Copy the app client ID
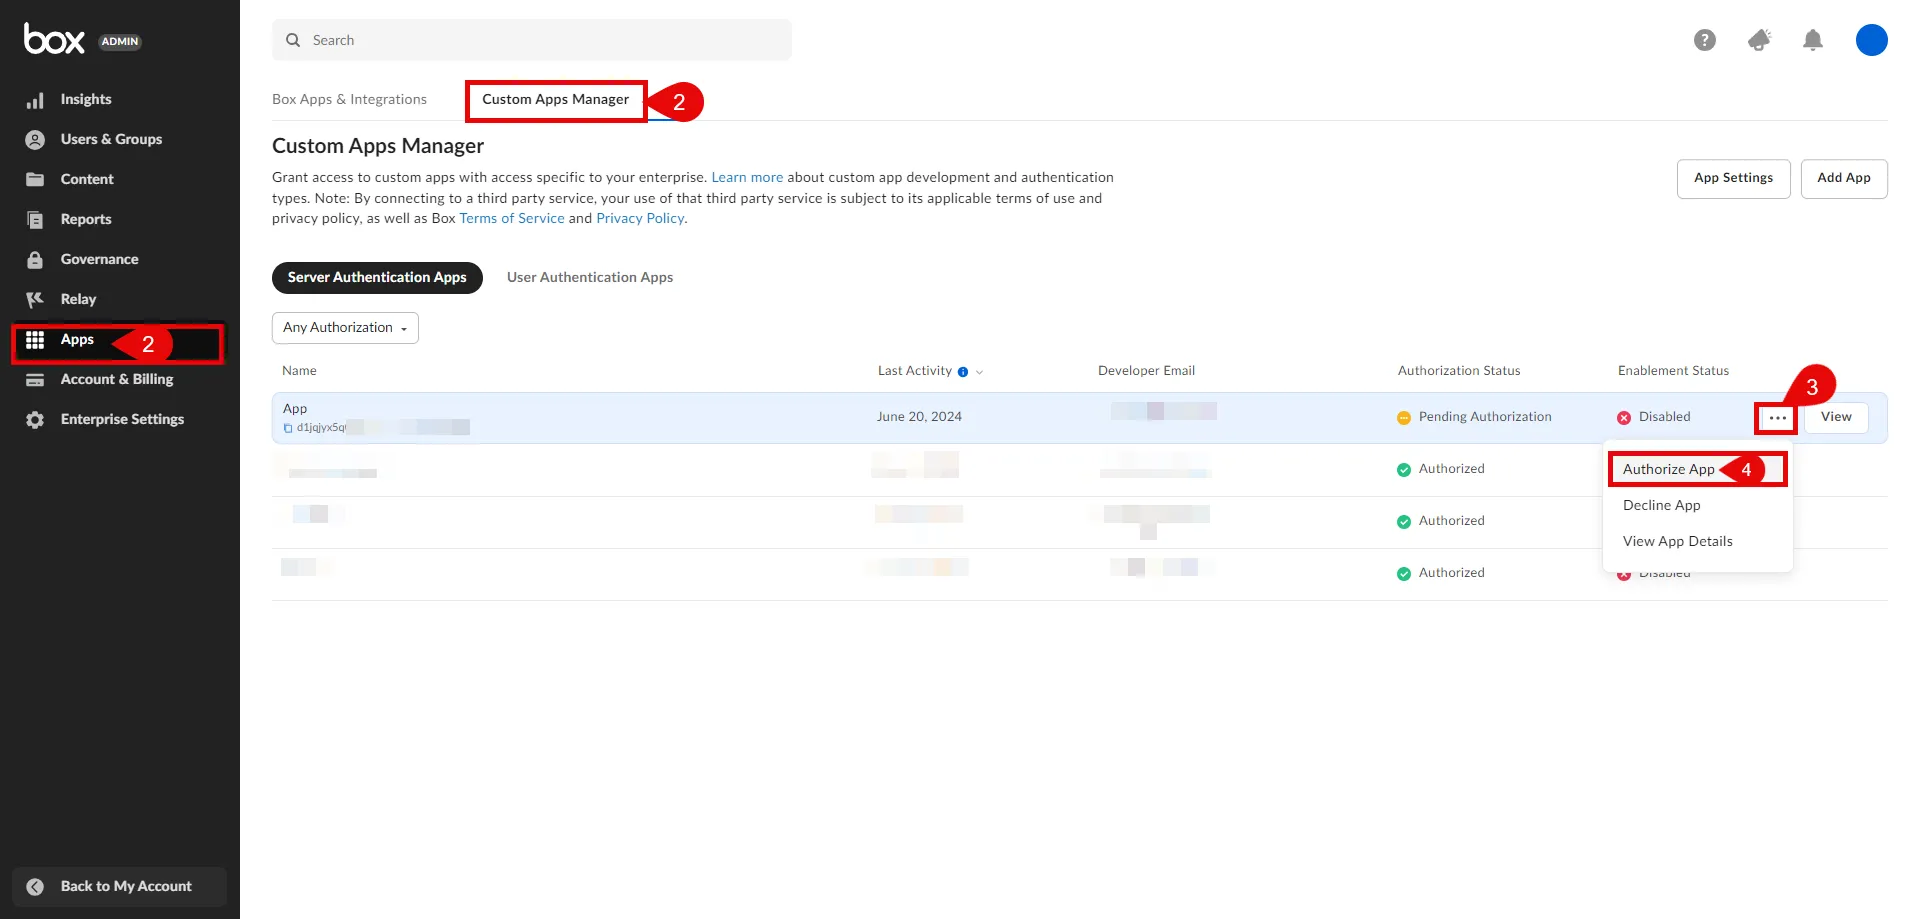 287,427
